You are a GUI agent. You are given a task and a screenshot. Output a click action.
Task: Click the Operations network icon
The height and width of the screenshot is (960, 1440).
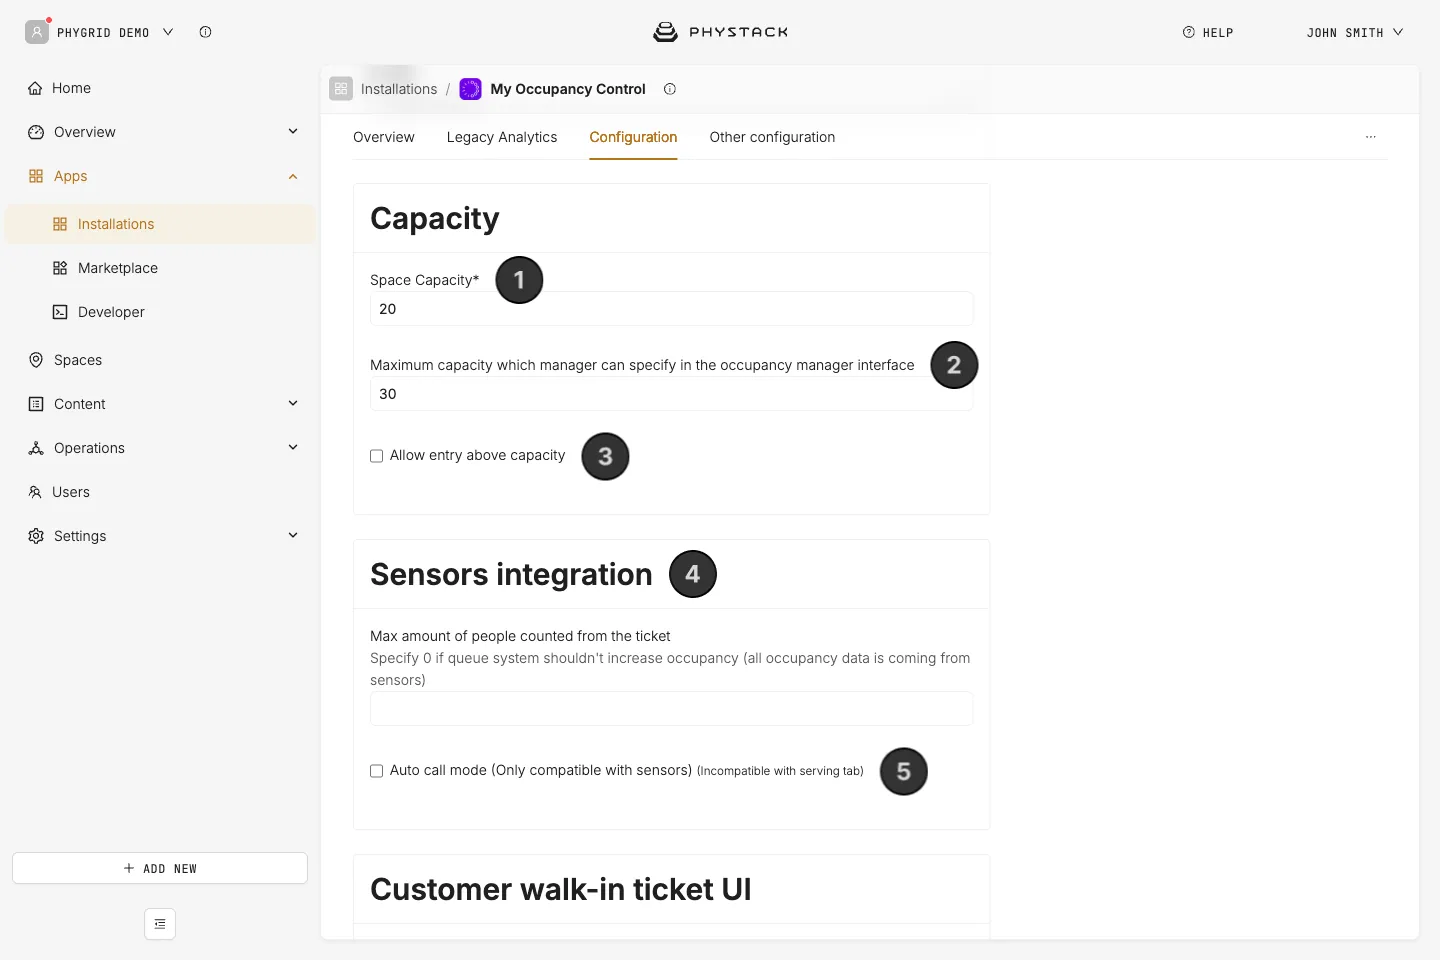pyautogui.click(x=36, y=448)
